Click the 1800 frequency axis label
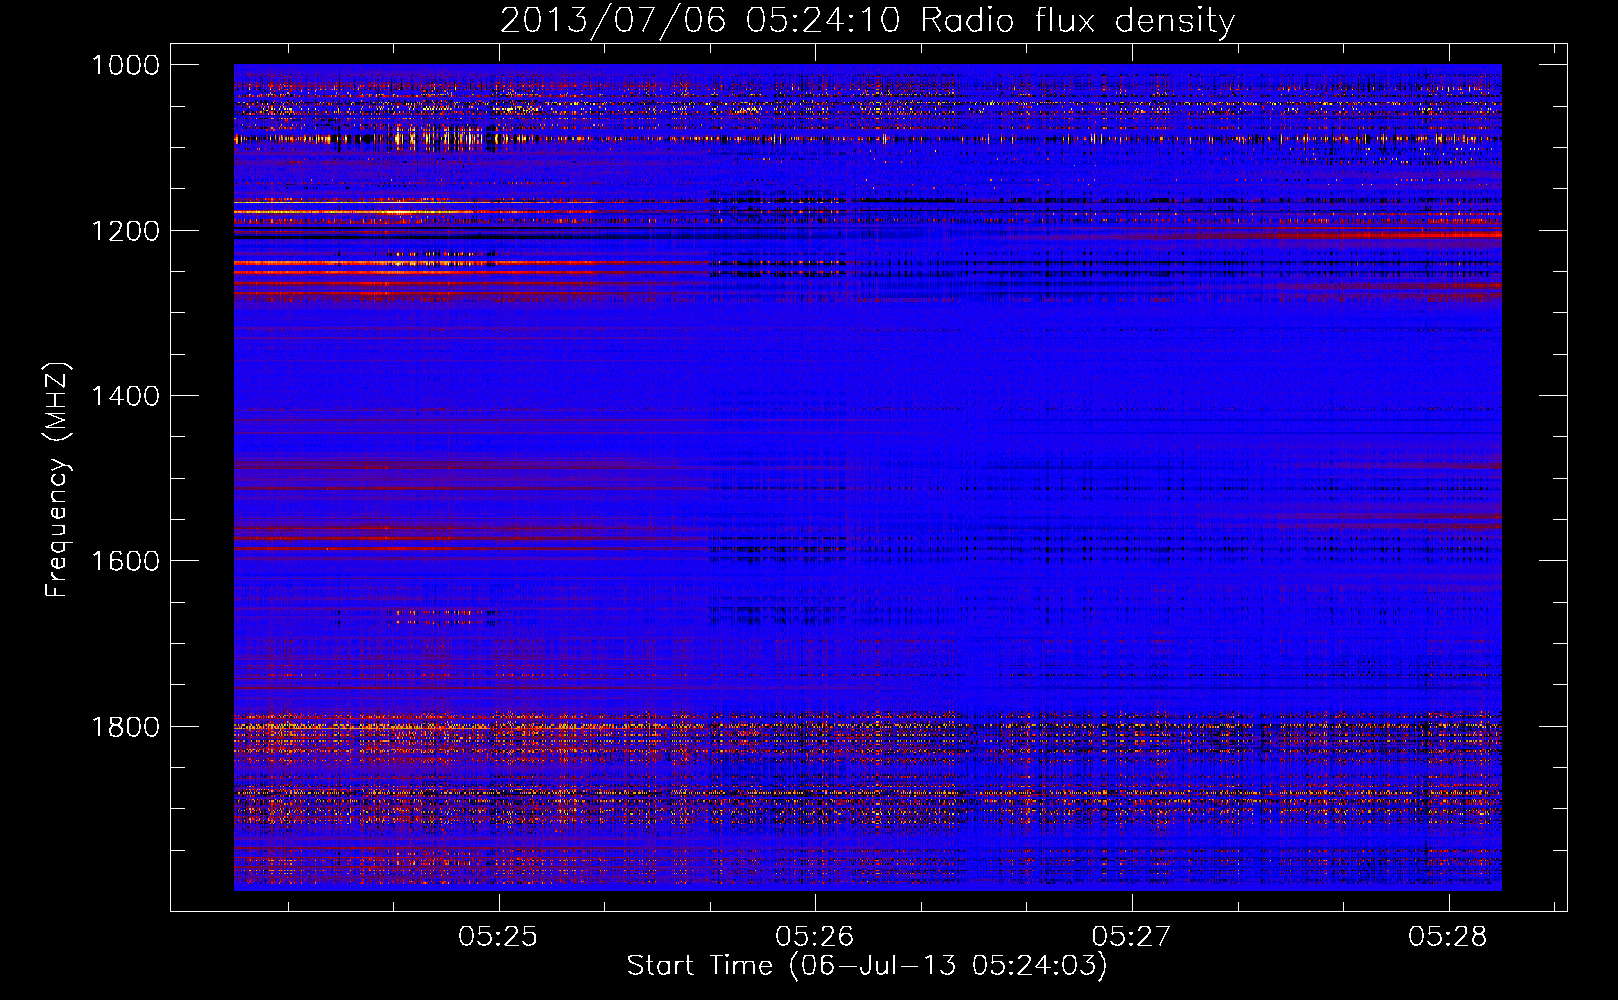Viewport: 1618px width, 1000px height. (x=125, y=726)
